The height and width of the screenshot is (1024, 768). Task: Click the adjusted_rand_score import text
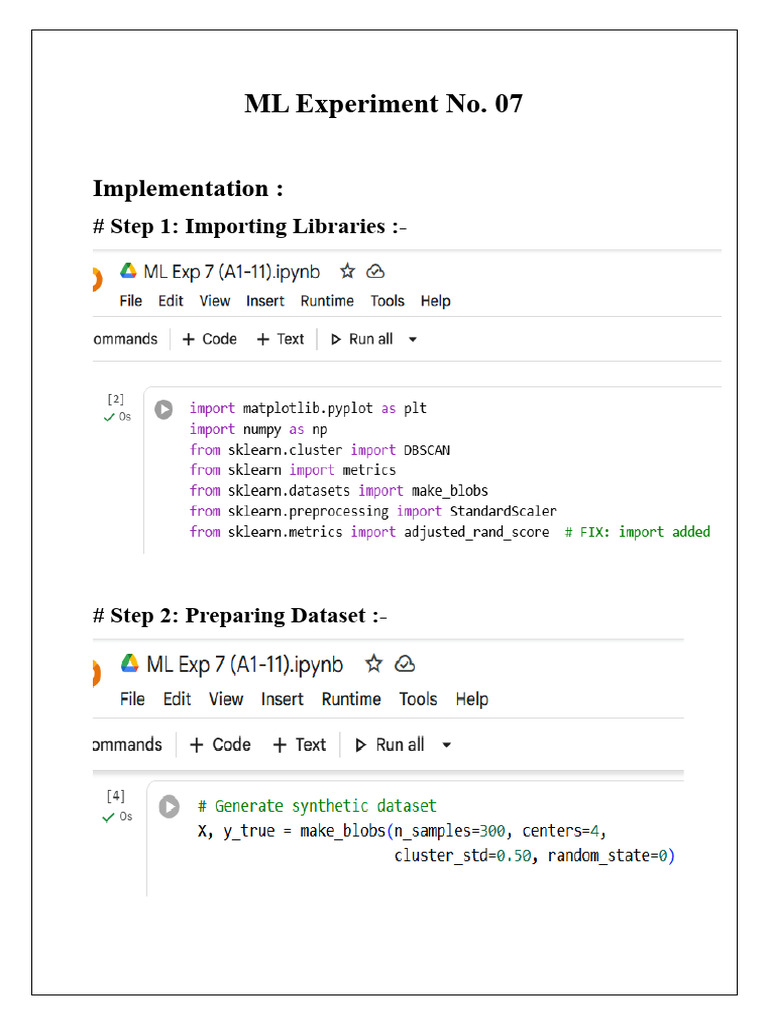(x=369, y=532)
